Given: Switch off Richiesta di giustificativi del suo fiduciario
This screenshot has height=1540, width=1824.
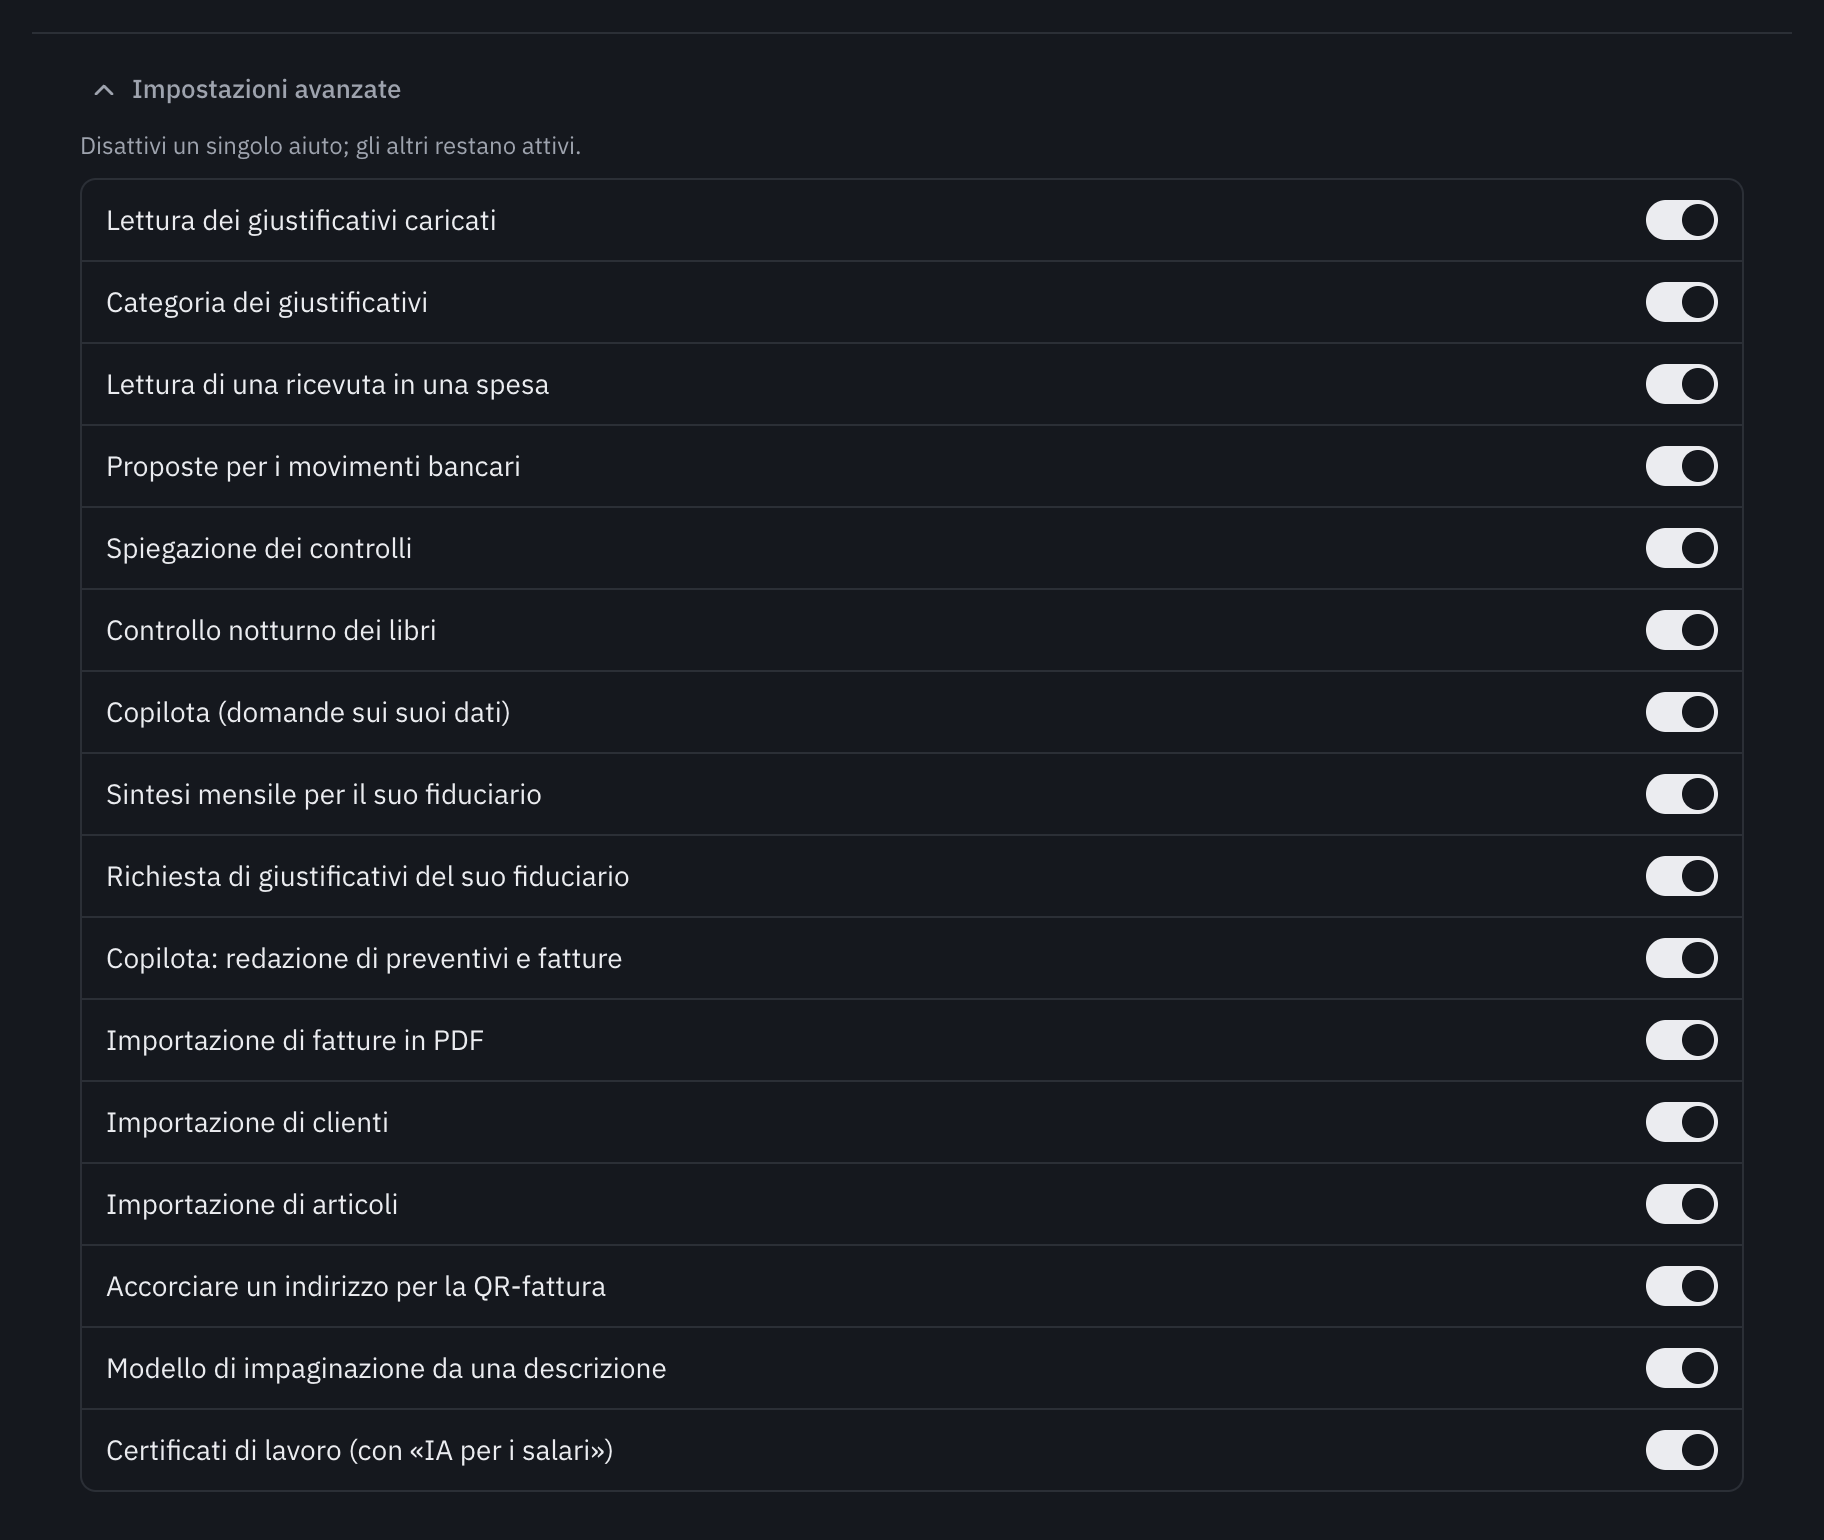Looking at the screenshot, I should [1681, 876].
